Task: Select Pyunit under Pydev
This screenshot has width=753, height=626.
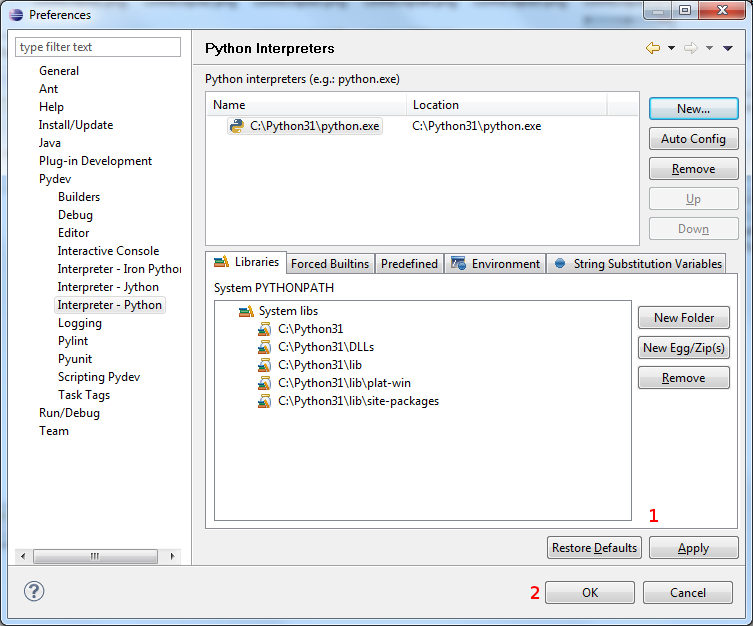Action: (x=75, y=359)
